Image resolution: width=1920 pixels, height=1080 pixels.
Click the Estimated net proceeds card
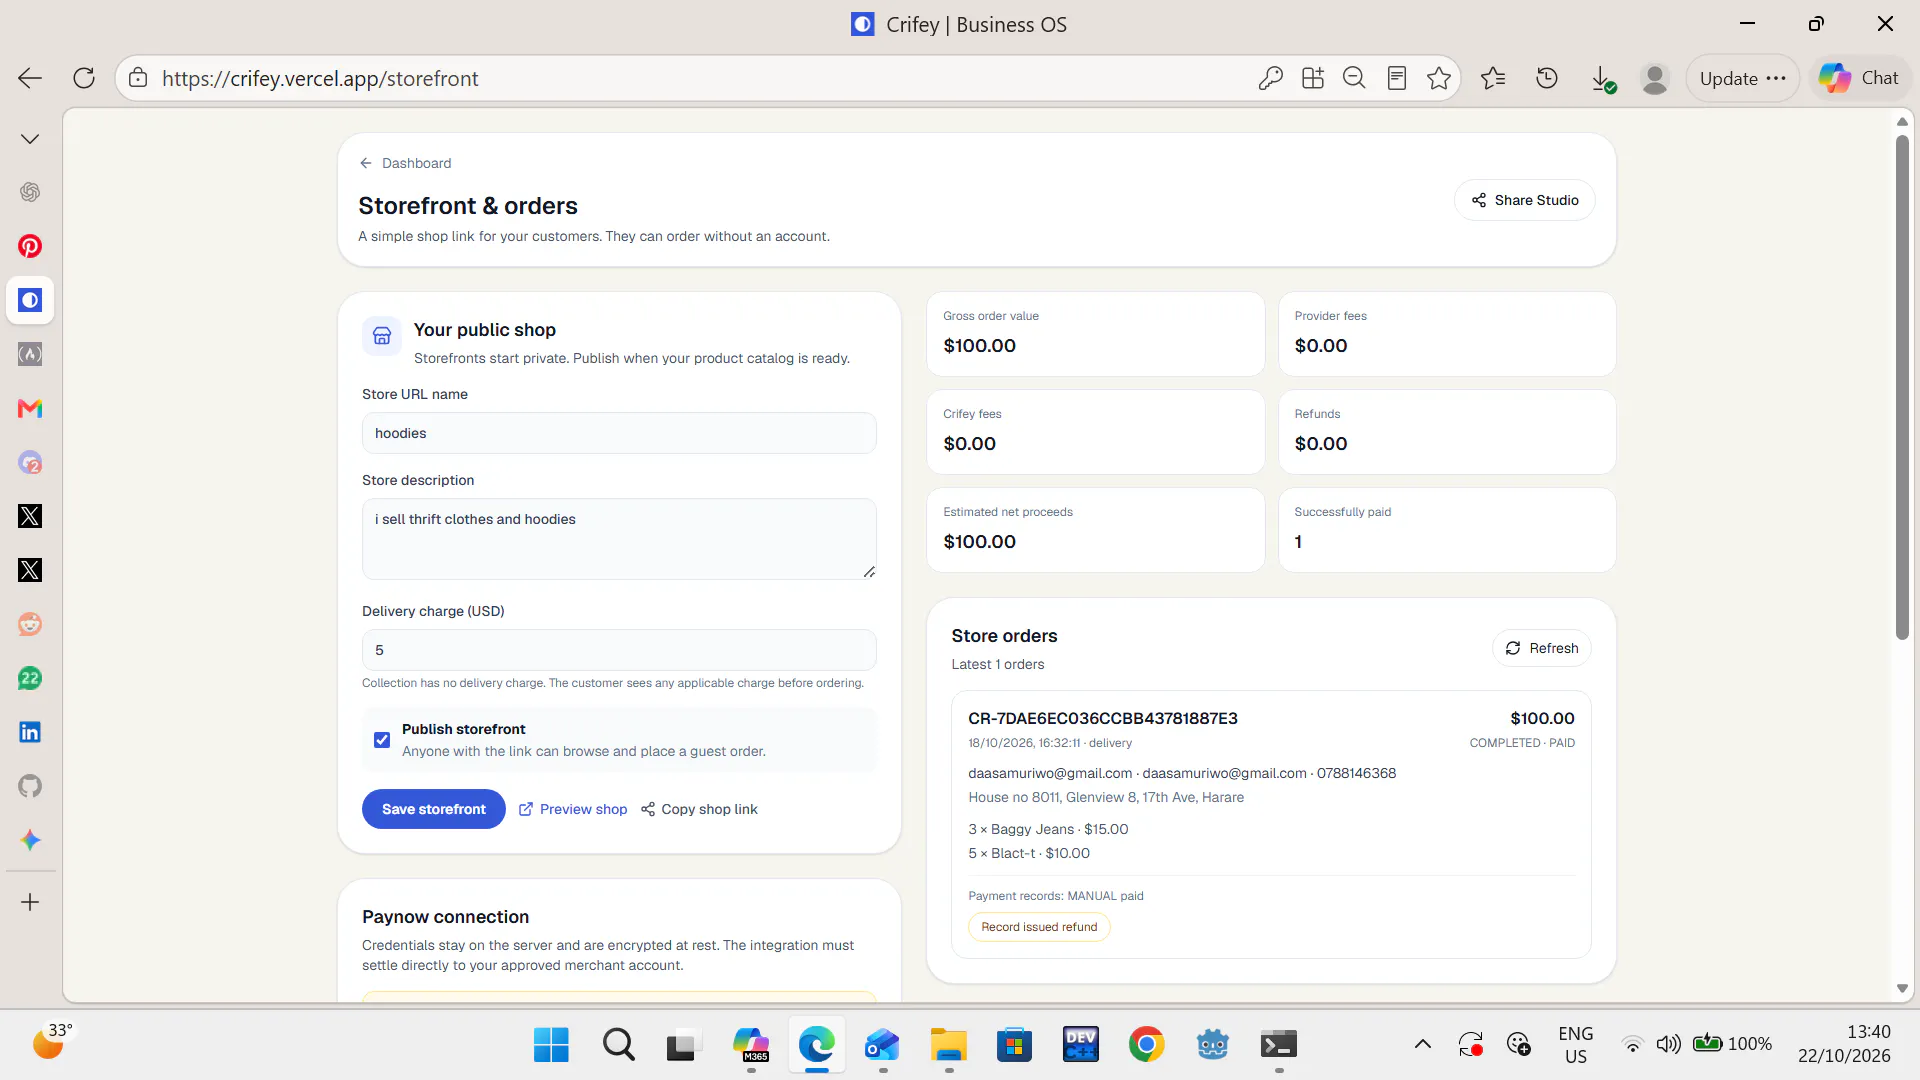[1095, 530]
